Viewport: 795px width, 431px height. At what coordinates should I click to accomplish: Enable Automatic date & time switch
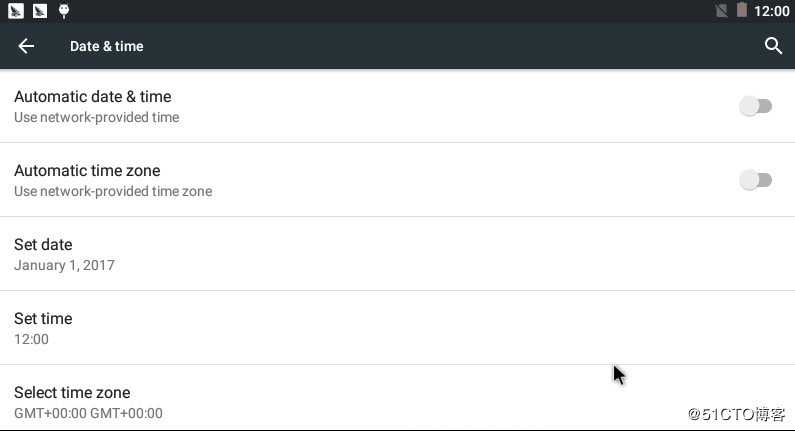[755, 106]
